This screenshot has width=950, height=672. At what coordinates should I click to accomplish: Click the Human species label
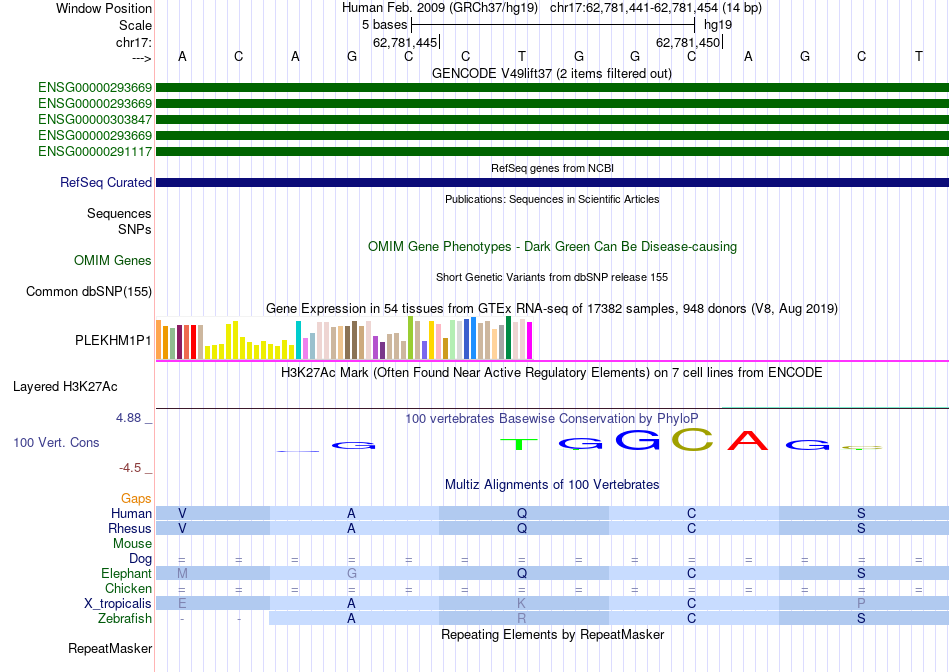click(131, 513)
